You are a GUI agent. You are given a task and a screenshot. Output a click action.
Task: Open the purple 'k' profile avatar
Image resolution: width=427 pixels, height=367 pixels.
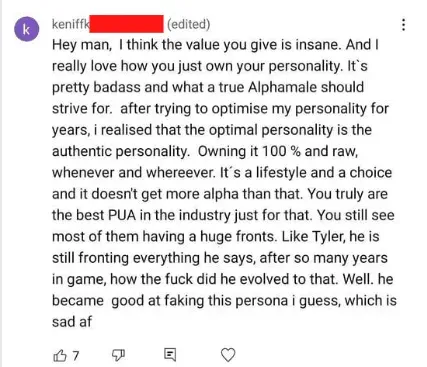27,29
